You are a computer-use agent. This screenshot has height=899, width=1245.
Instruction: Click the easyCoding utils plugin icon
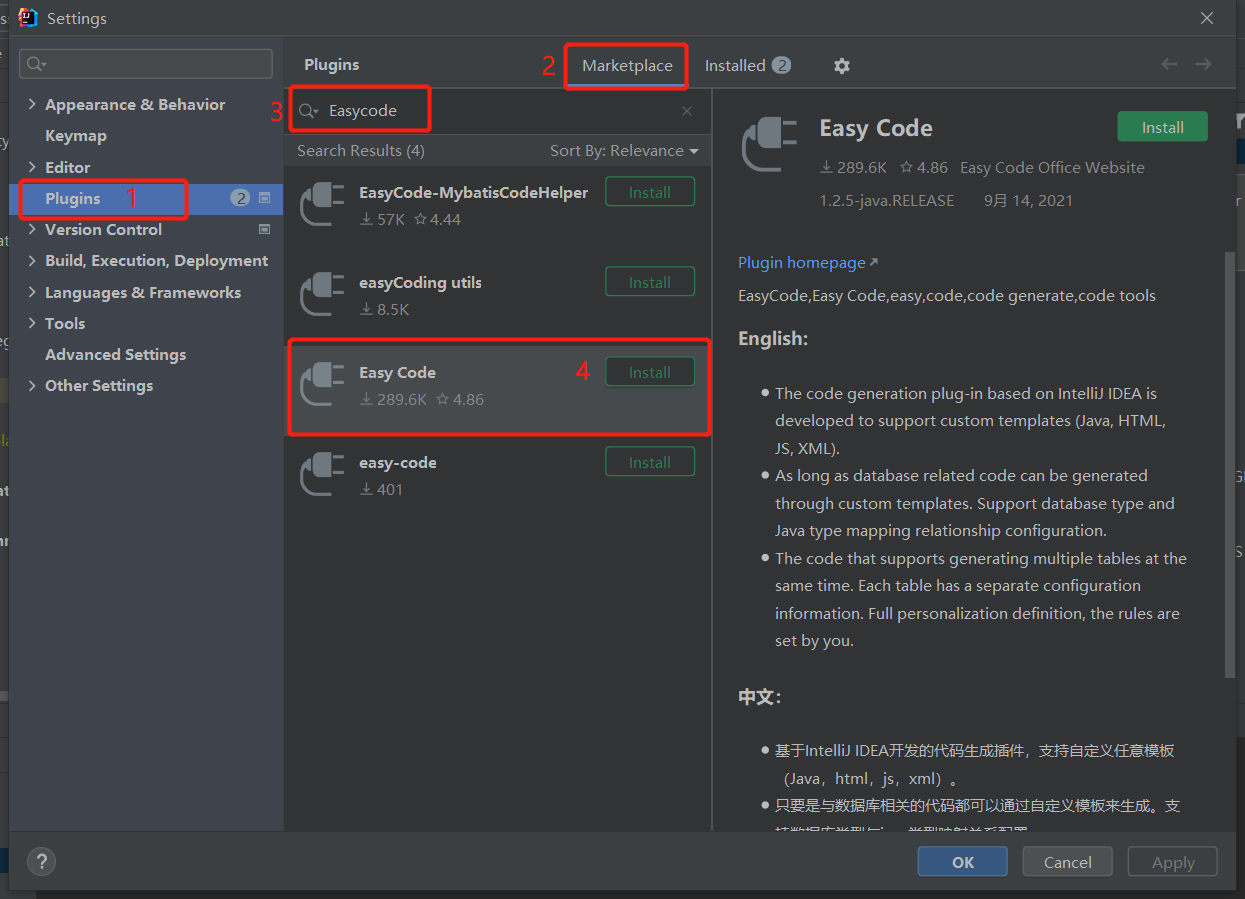[322, 294]
